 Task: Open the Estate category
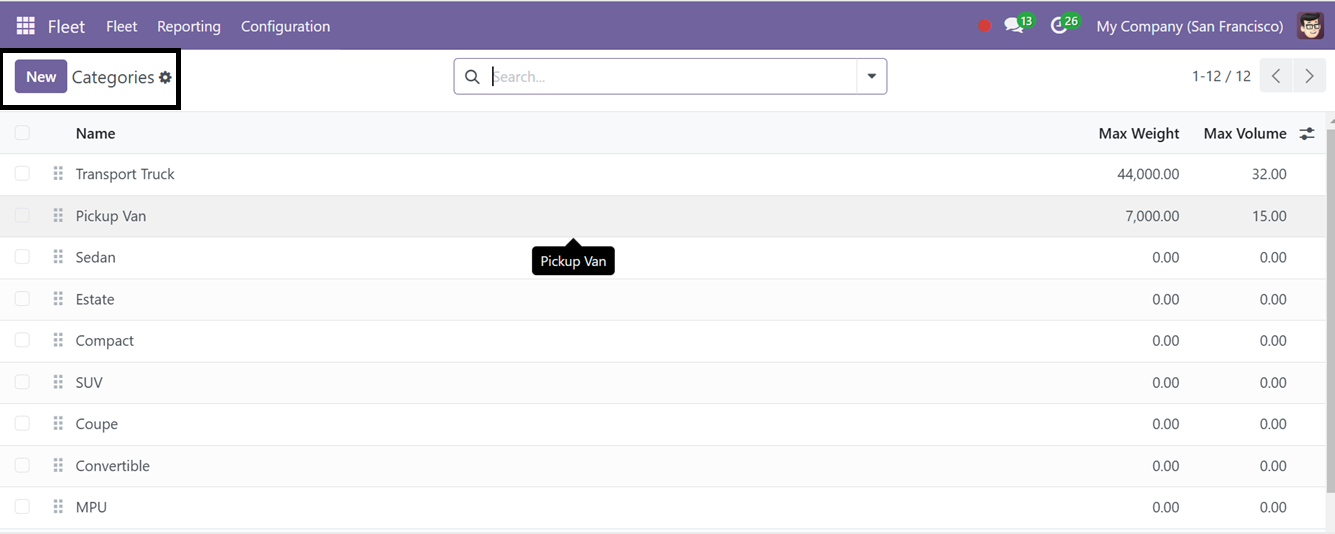(x=95, y=299)
